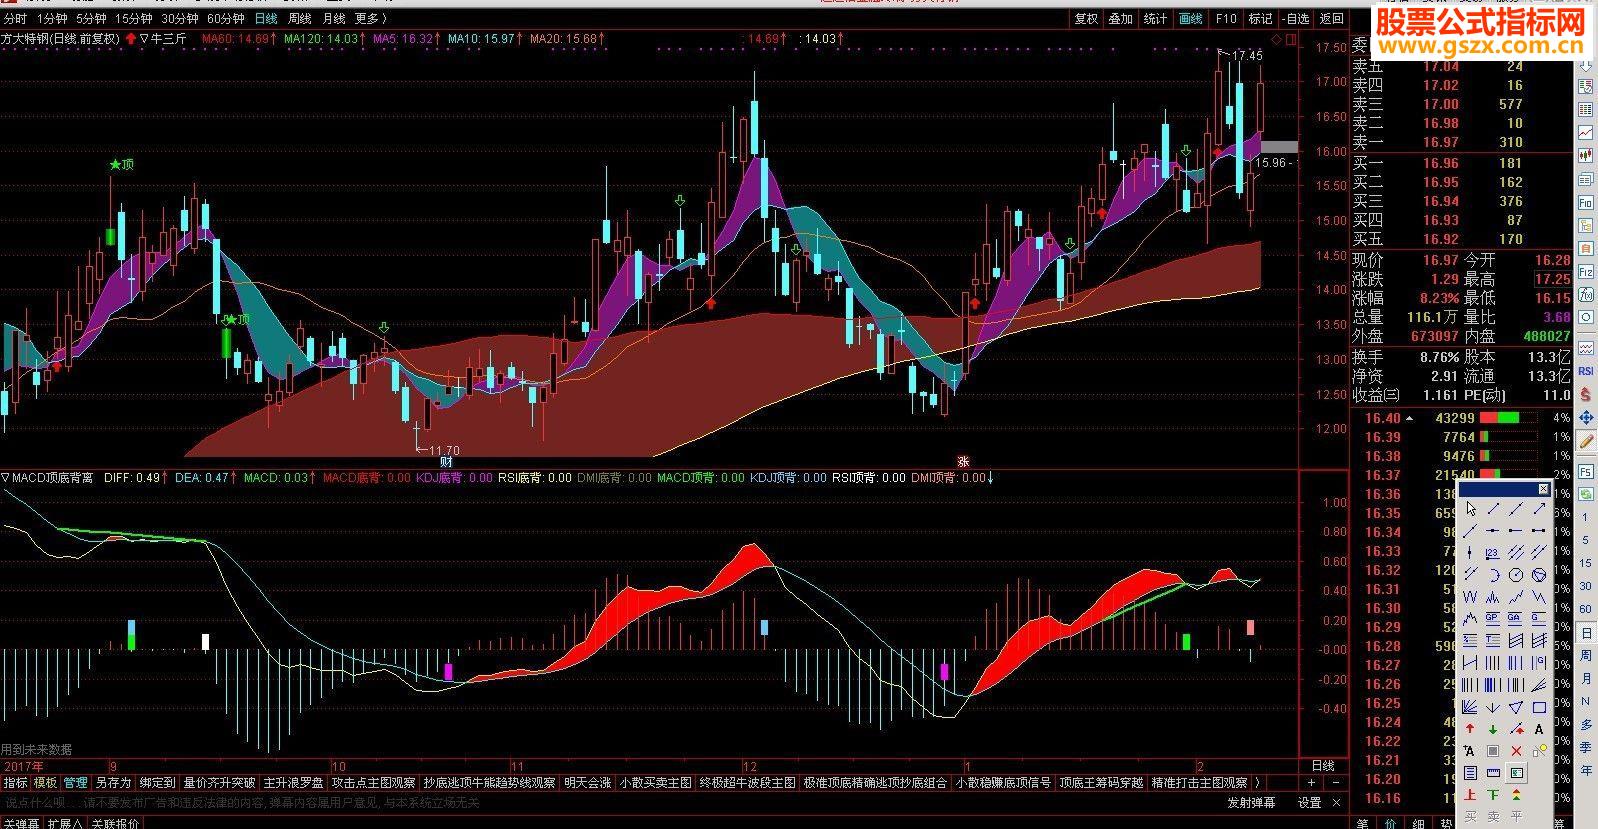Toggle the 画线 drawing tools button
Image resolution: width=1598 pixels, height=829 pixels.
click(1191, 18)
